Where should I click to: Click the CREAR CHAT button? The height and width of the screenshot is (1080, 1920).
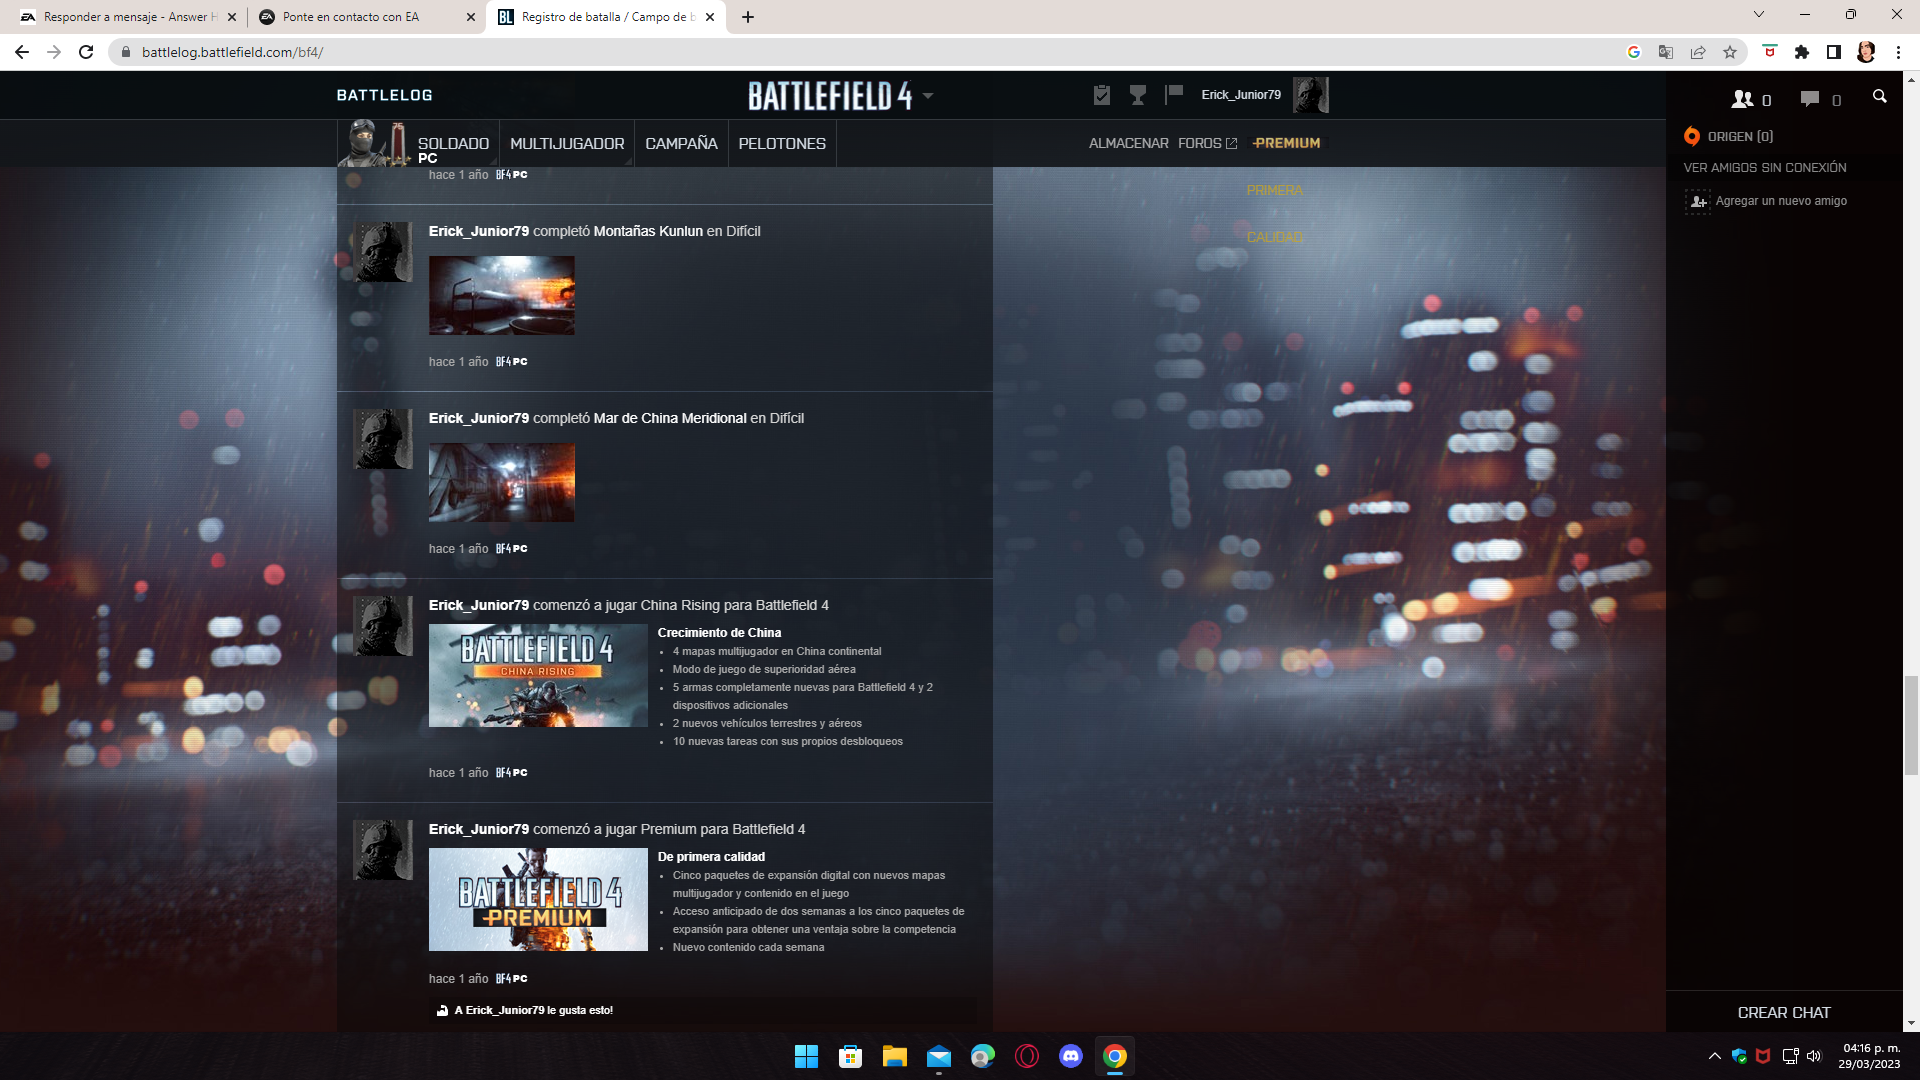1784,1013
